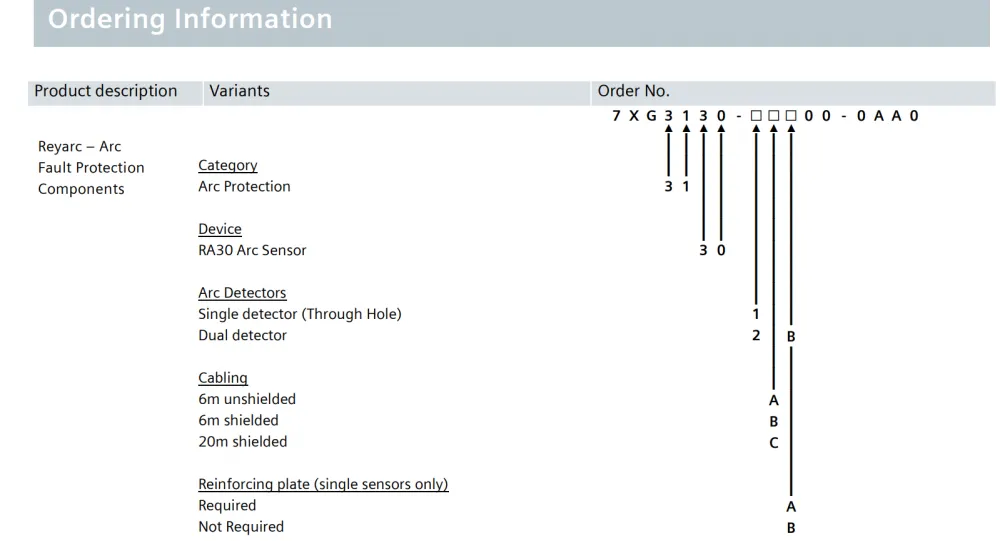Select the Arc Detectors heading
Image resolution: width=1000 pixels, height=541 pixels.
coord(242,293)
